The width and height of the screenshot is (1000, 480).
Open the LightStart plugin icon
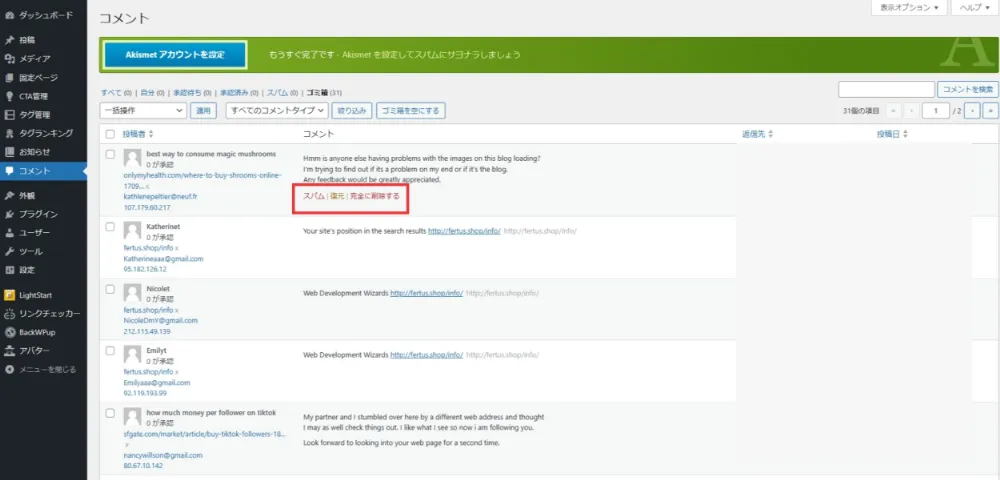point(10,295)
